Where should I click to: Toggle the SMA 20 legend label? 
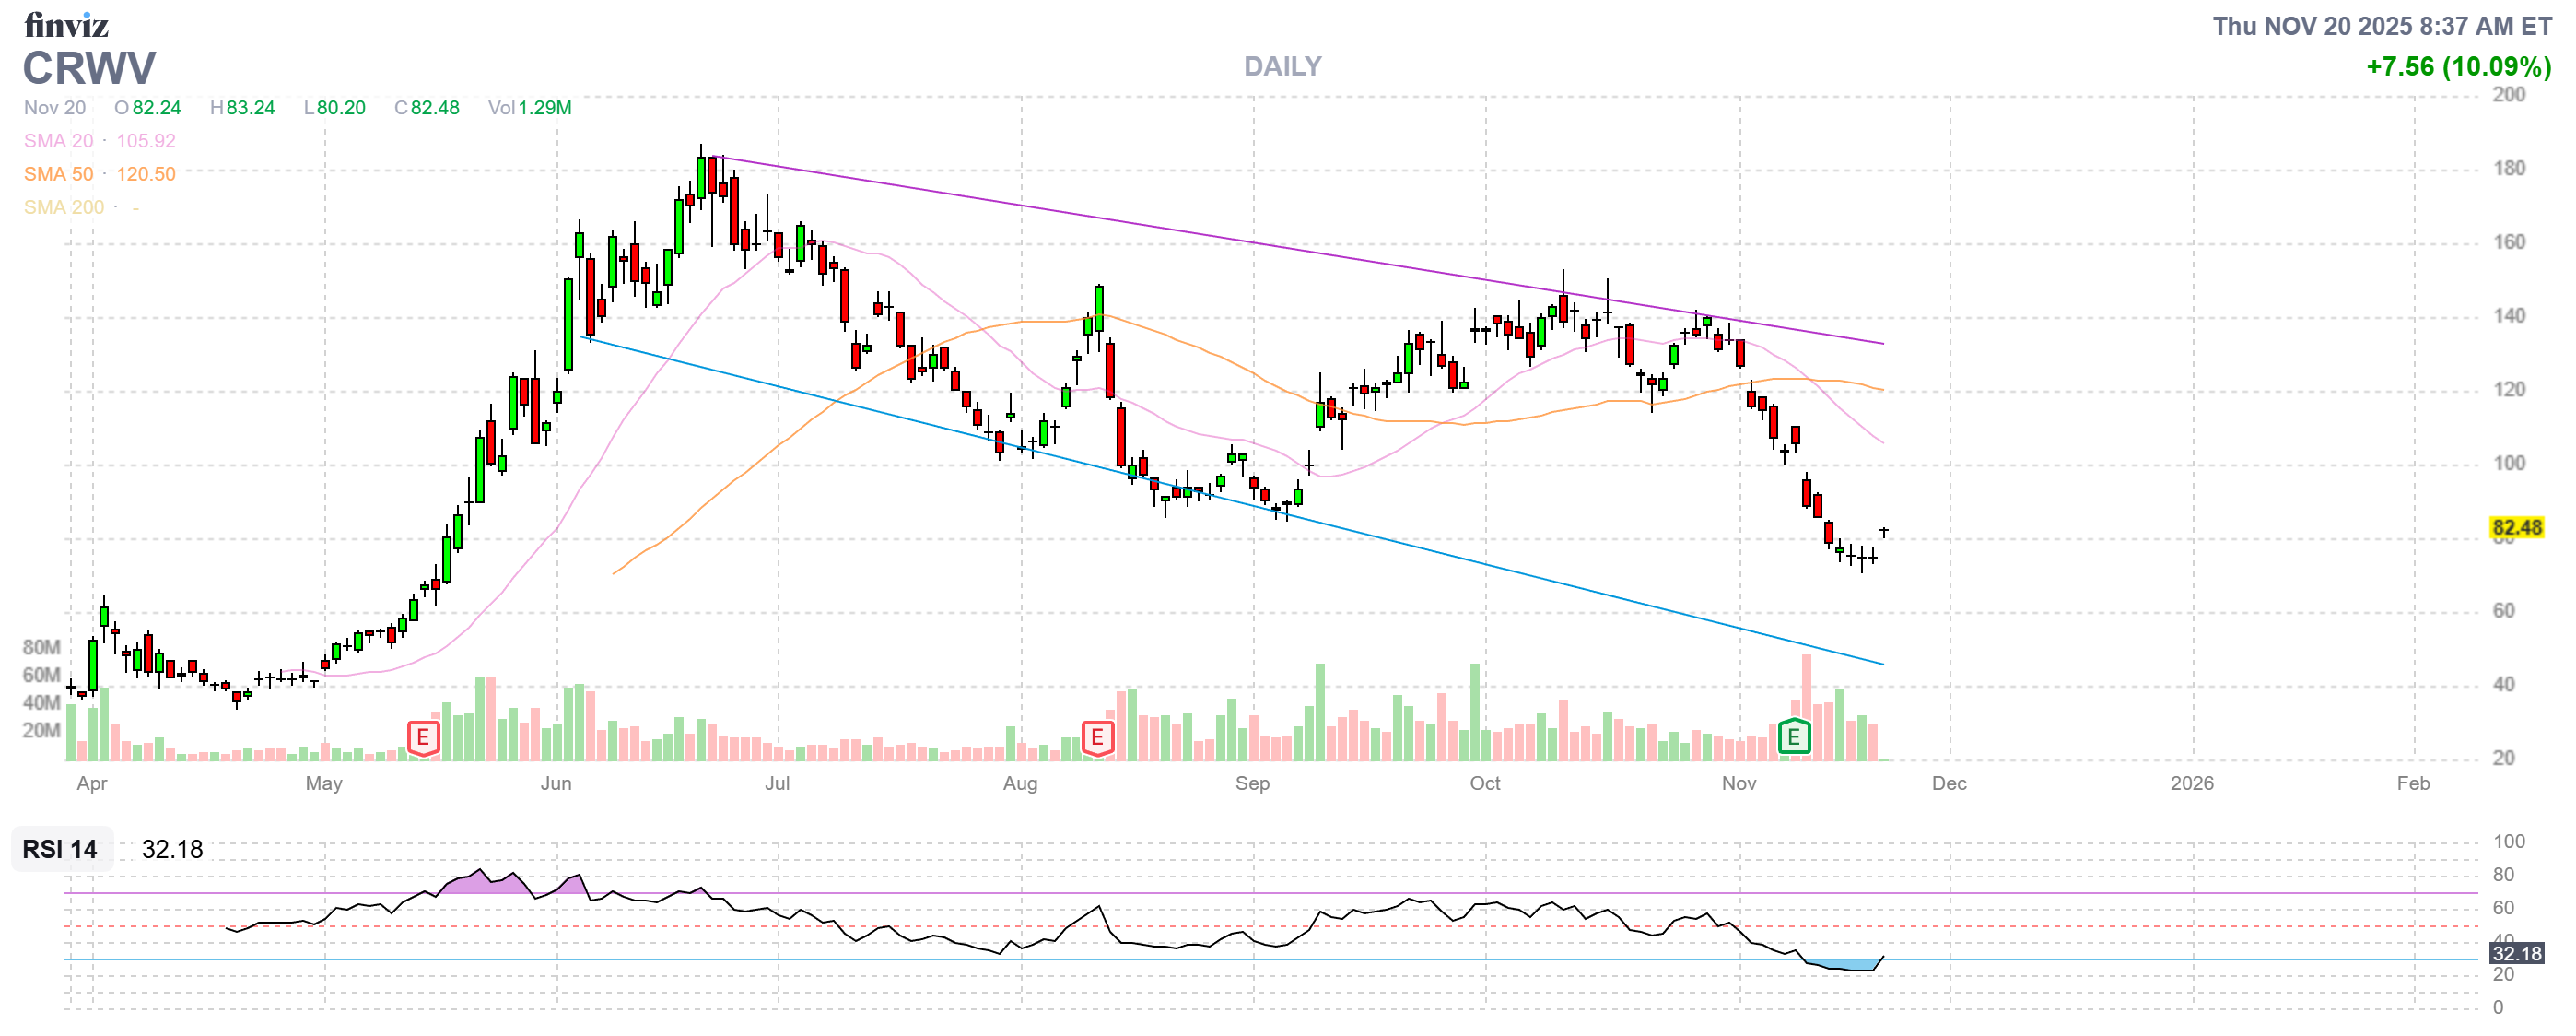point(58,141)
